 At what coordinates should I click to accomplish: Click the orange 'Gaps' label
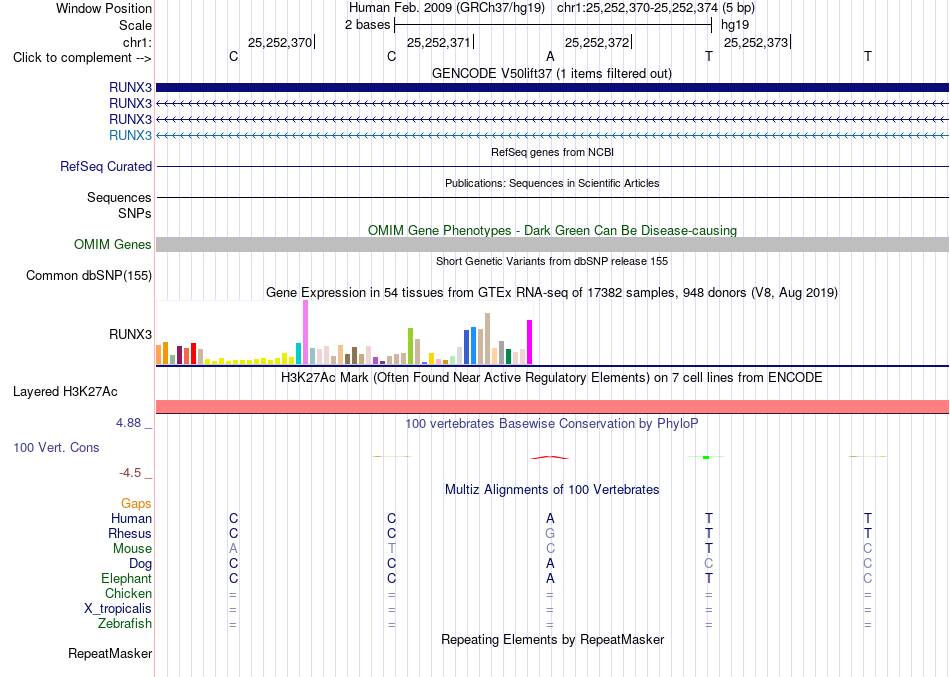click(136, 504)
